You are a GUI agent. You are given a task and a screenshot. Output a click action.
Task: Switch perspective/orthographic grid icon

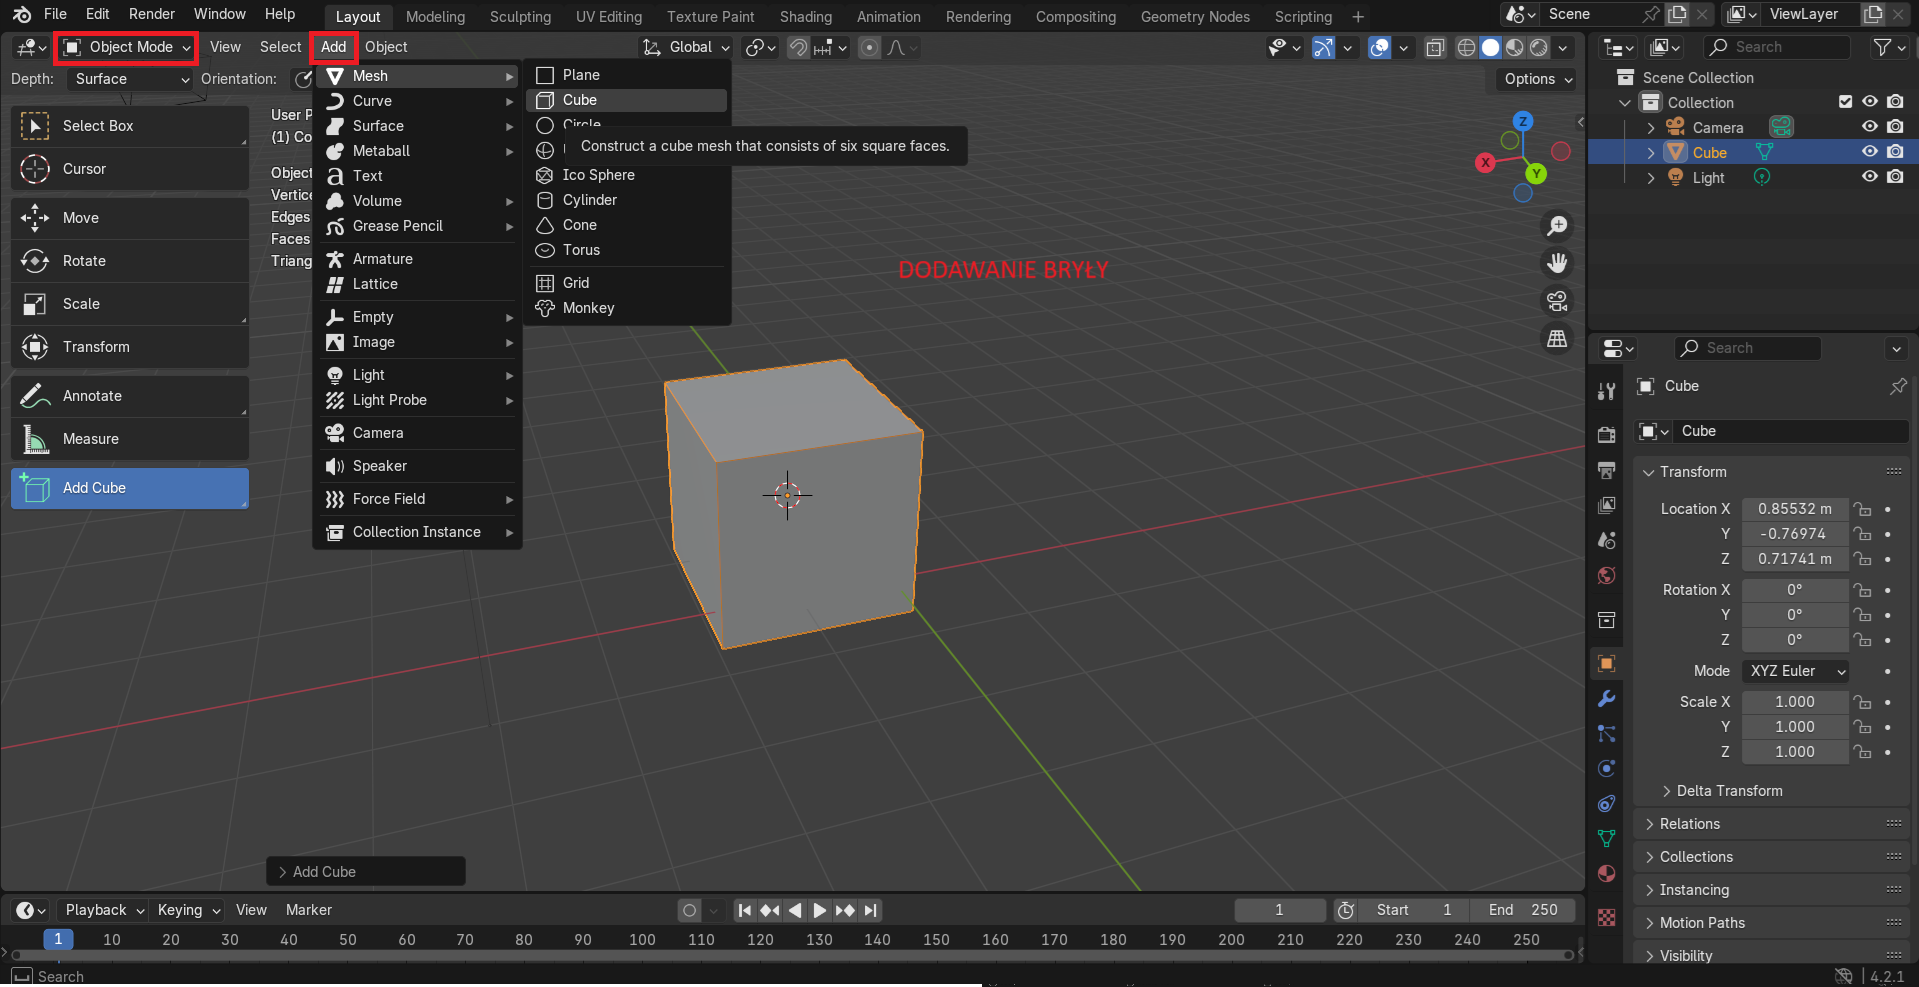[1557, 339]
